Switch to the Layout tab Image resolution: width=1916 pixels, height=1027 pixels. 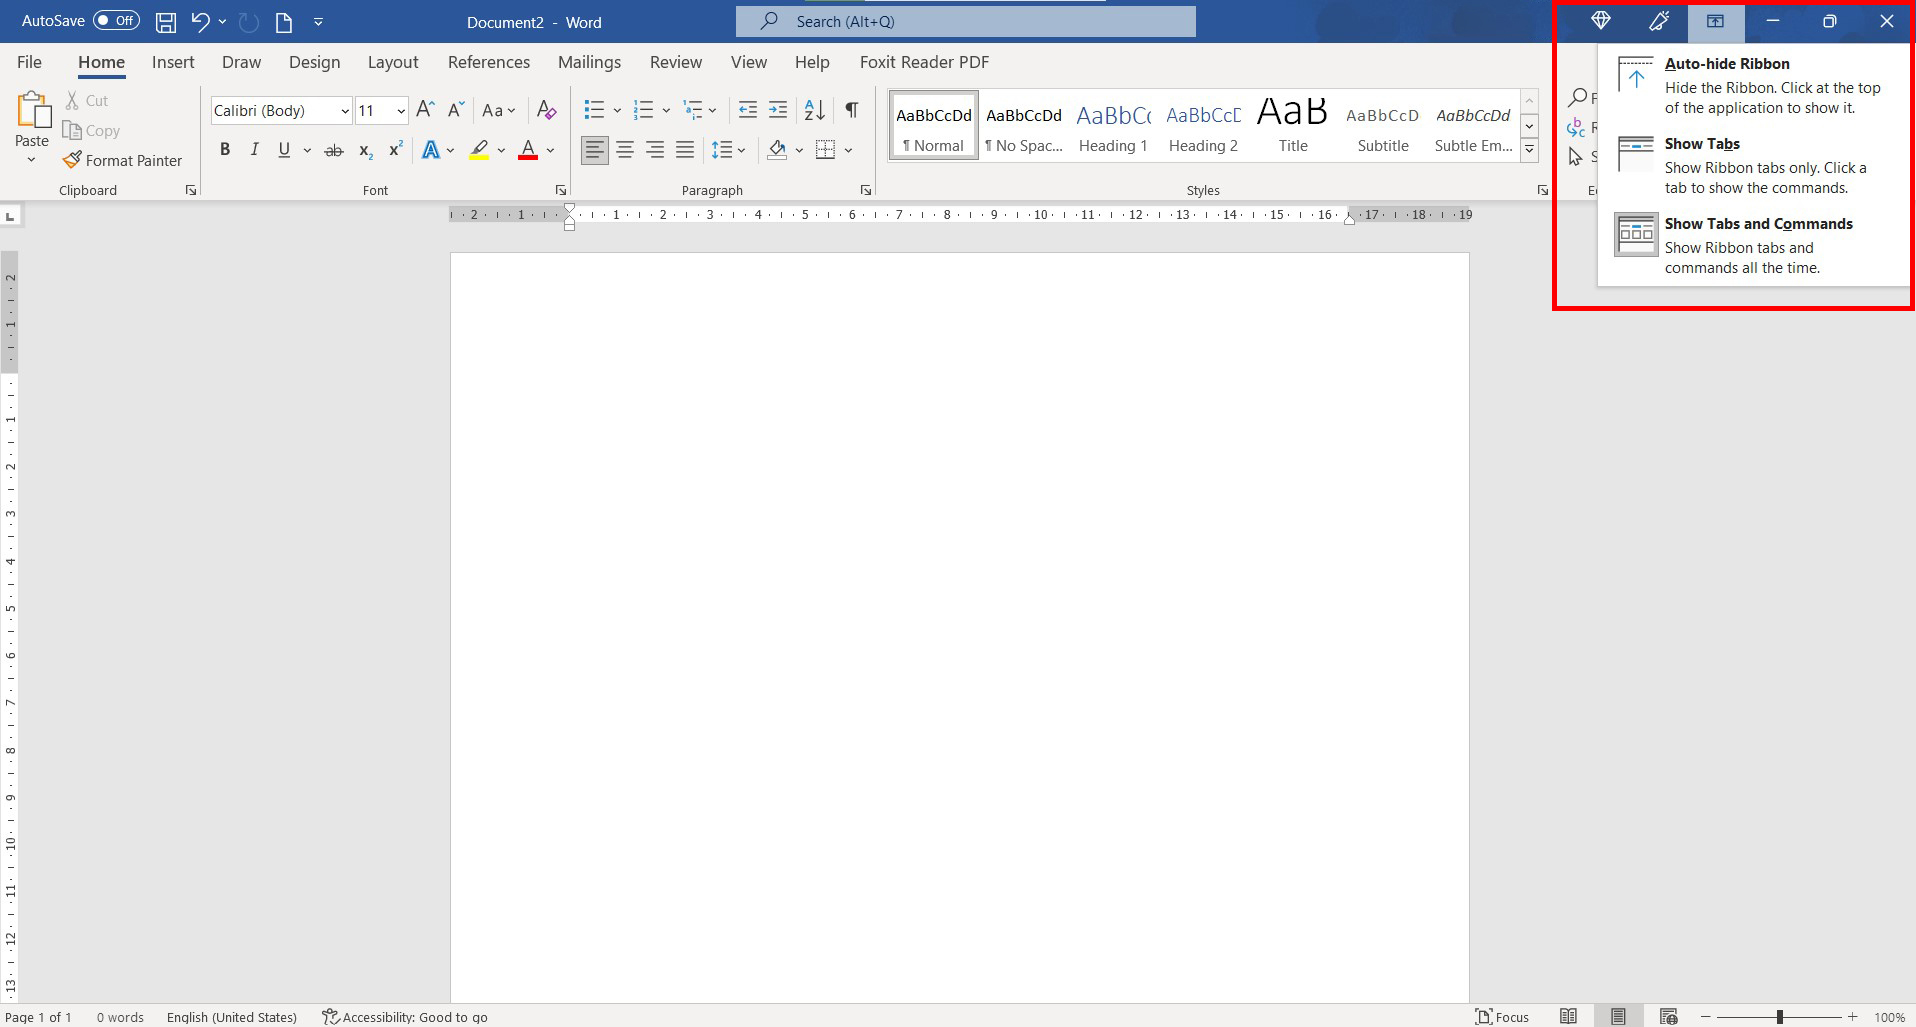(x=393, y=62)
